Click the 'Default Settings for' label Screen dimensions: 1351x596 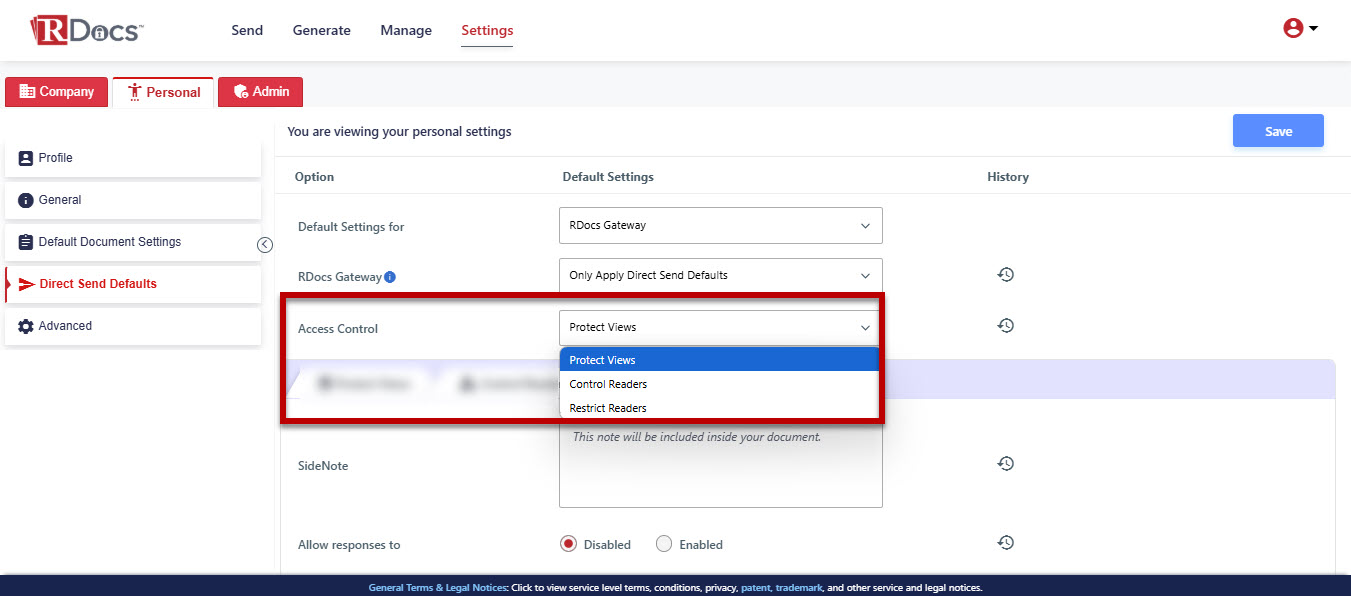pos(351,227)
